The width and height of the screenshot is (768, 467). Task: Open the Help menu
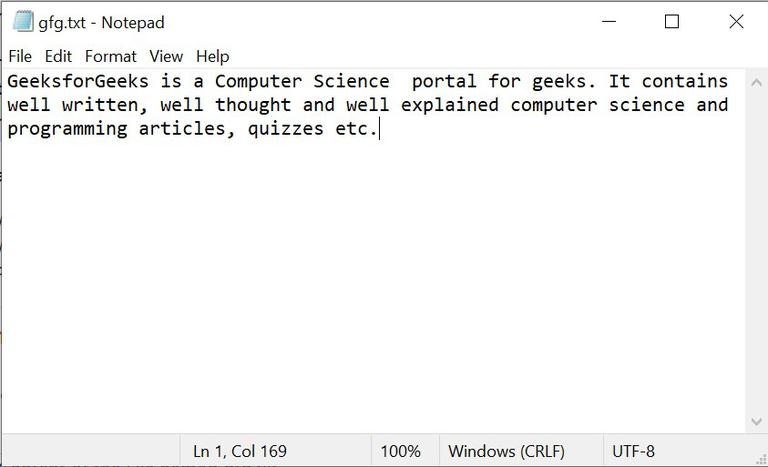[x=212, y=56]
